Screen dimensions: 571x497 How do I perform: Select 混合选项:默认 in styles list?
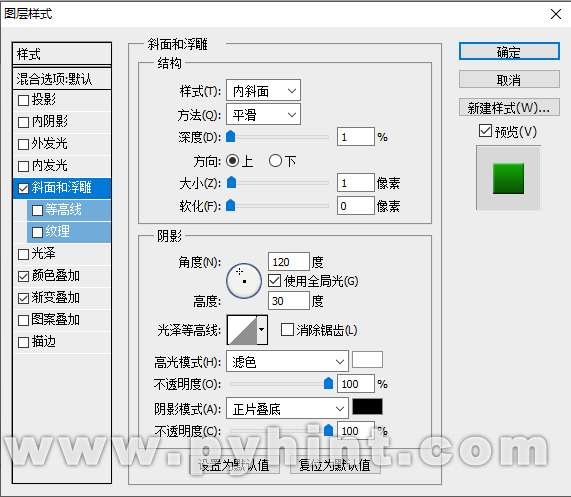point(62,78)
